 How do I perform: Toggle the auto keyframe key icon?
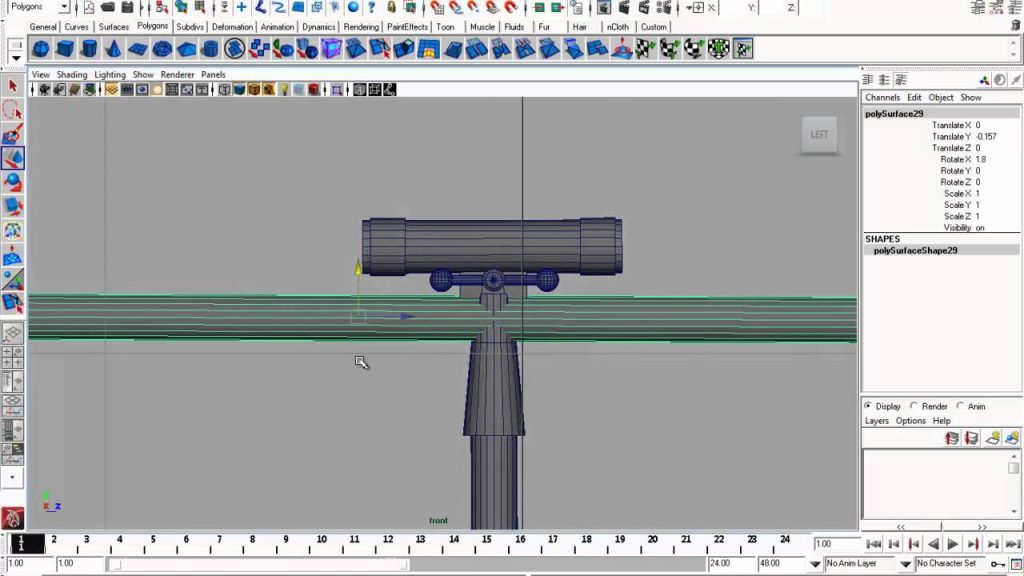(997, 564)
